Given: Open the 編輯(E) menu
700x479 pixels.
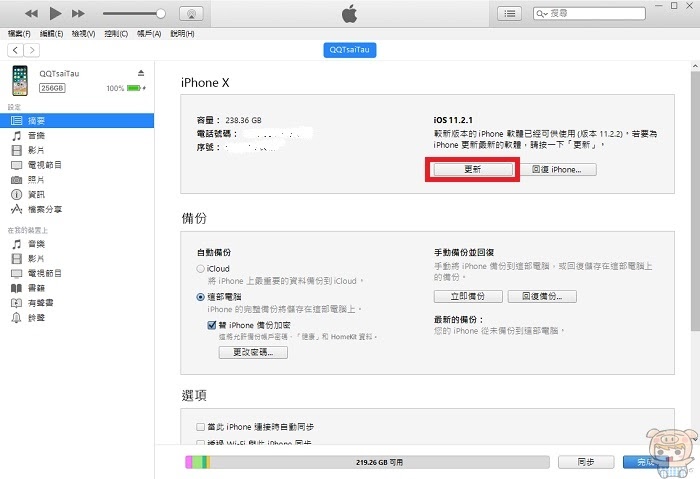Looking at the screenshot, I should (51, 33).
